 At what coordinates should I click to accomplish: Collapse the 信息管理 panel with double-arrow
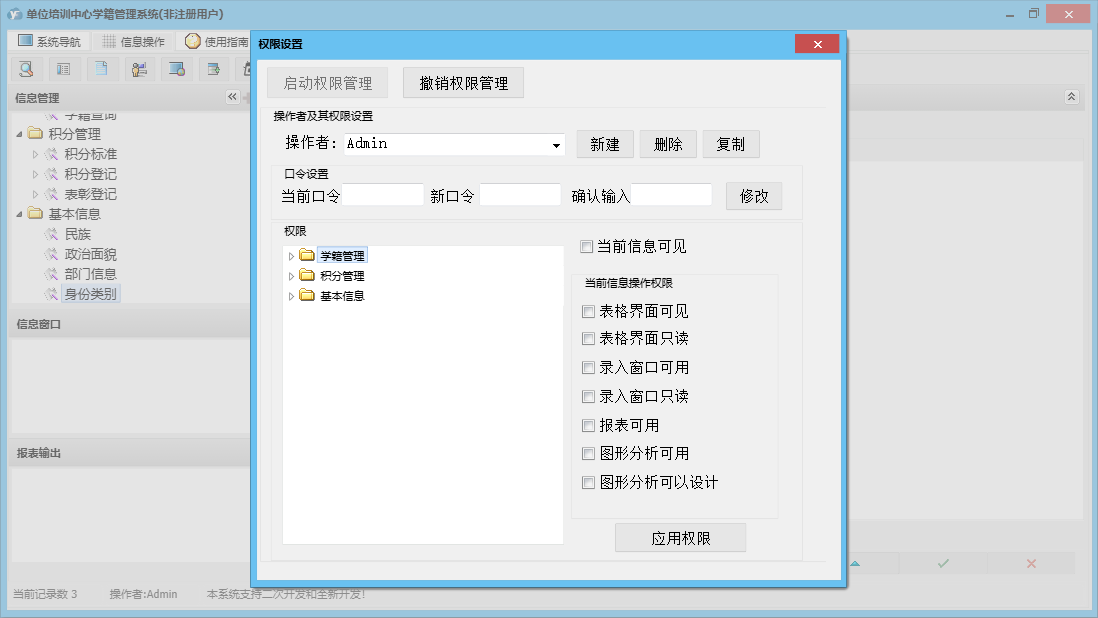(232, 97)
